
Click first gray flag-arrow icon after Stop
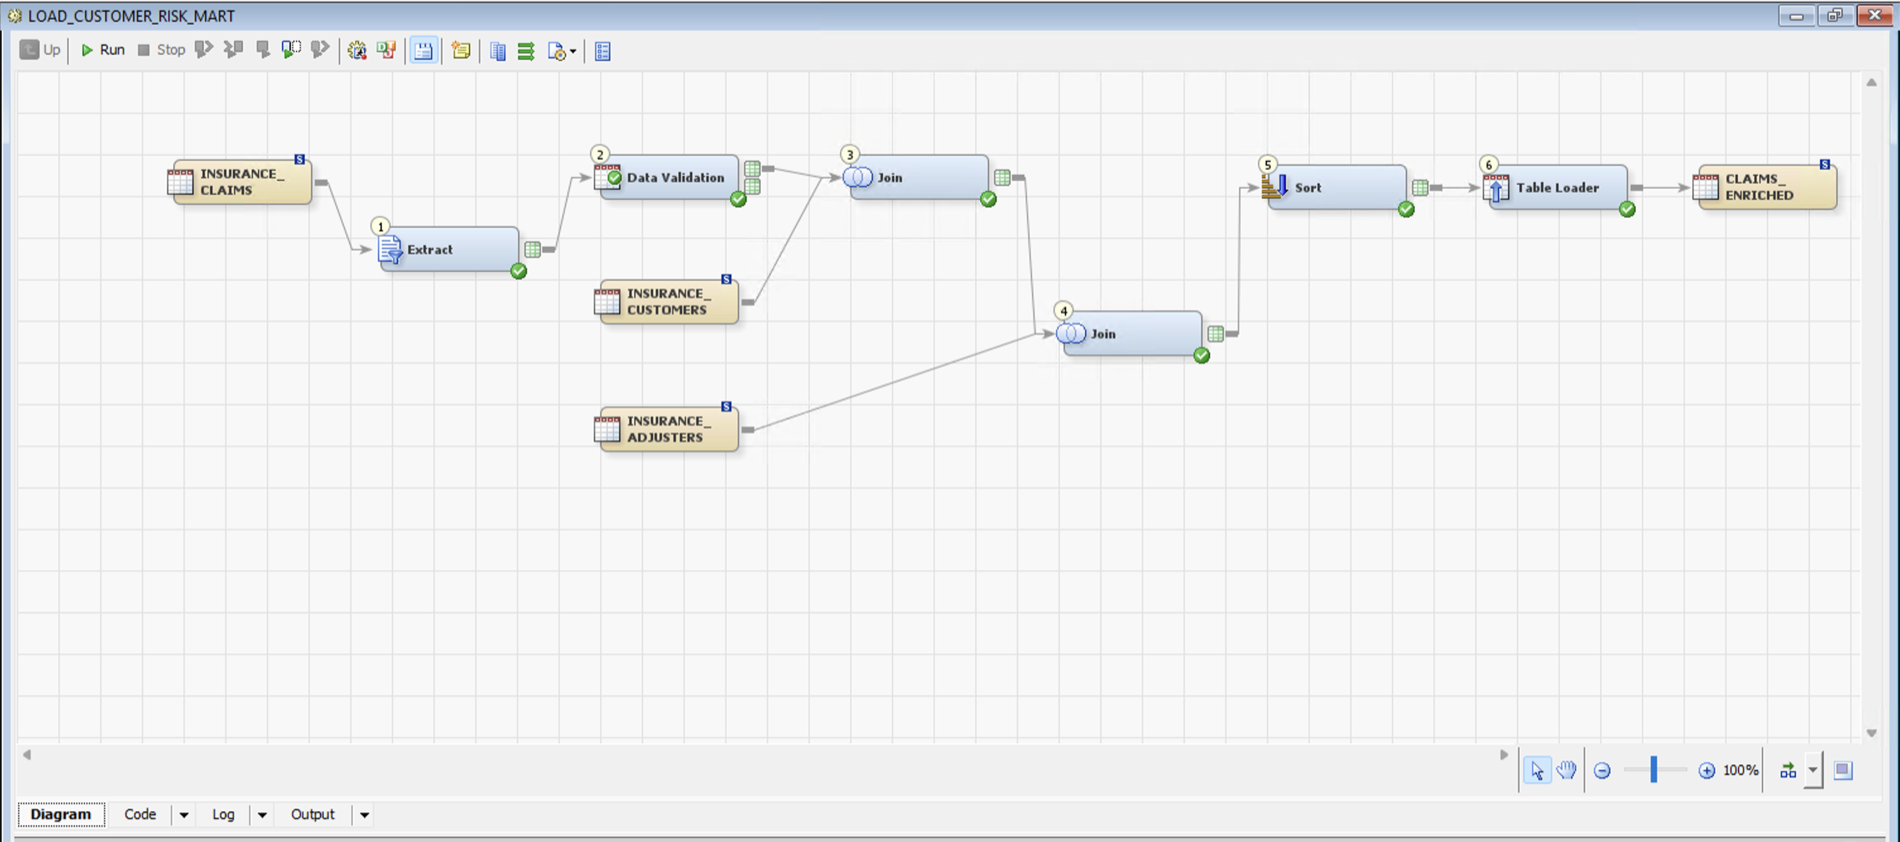(x=204, y=49)
